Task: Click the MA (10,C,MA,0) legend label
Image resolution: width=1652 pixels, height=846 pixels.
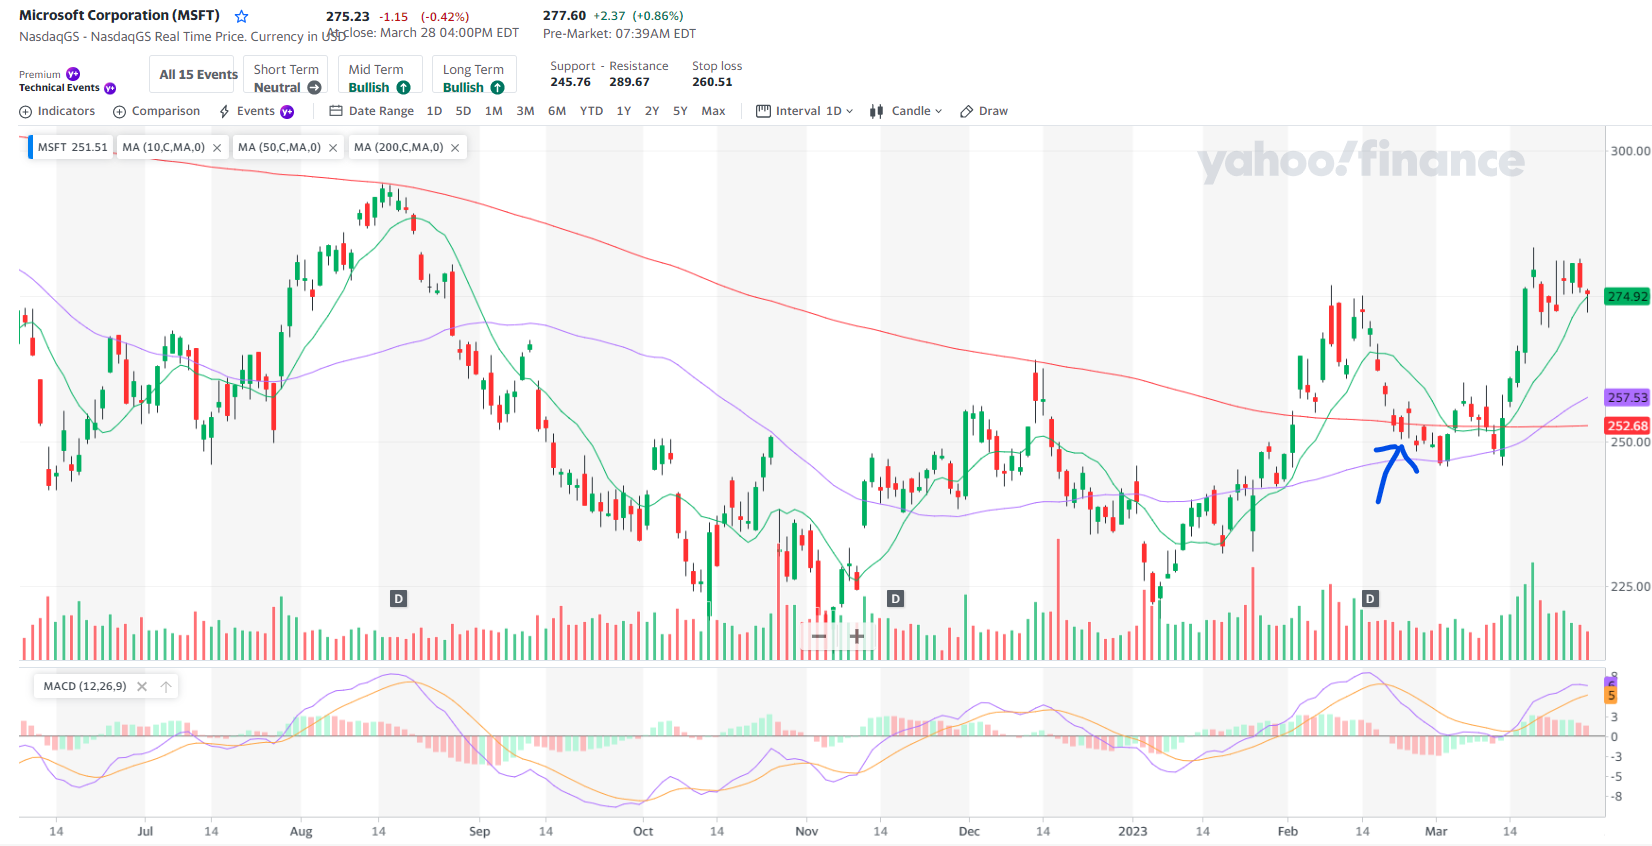Action: point(164,148)
